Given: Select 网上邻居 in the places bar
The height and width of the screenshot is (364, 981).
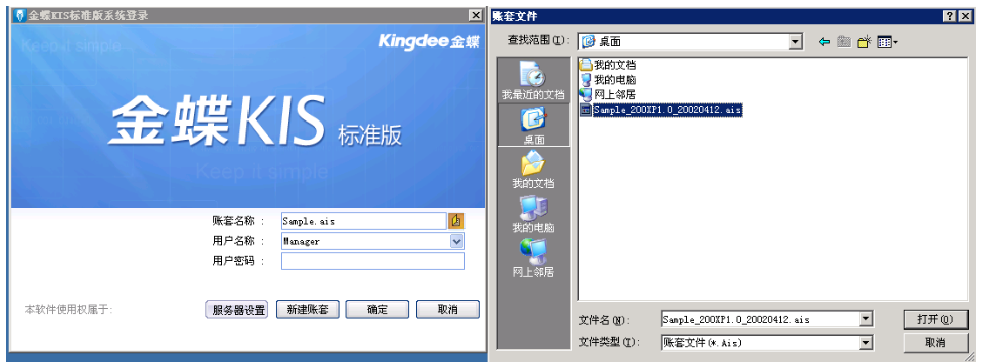Looking at the screenshot, I should pyautogui.click(x=534, y=257).
